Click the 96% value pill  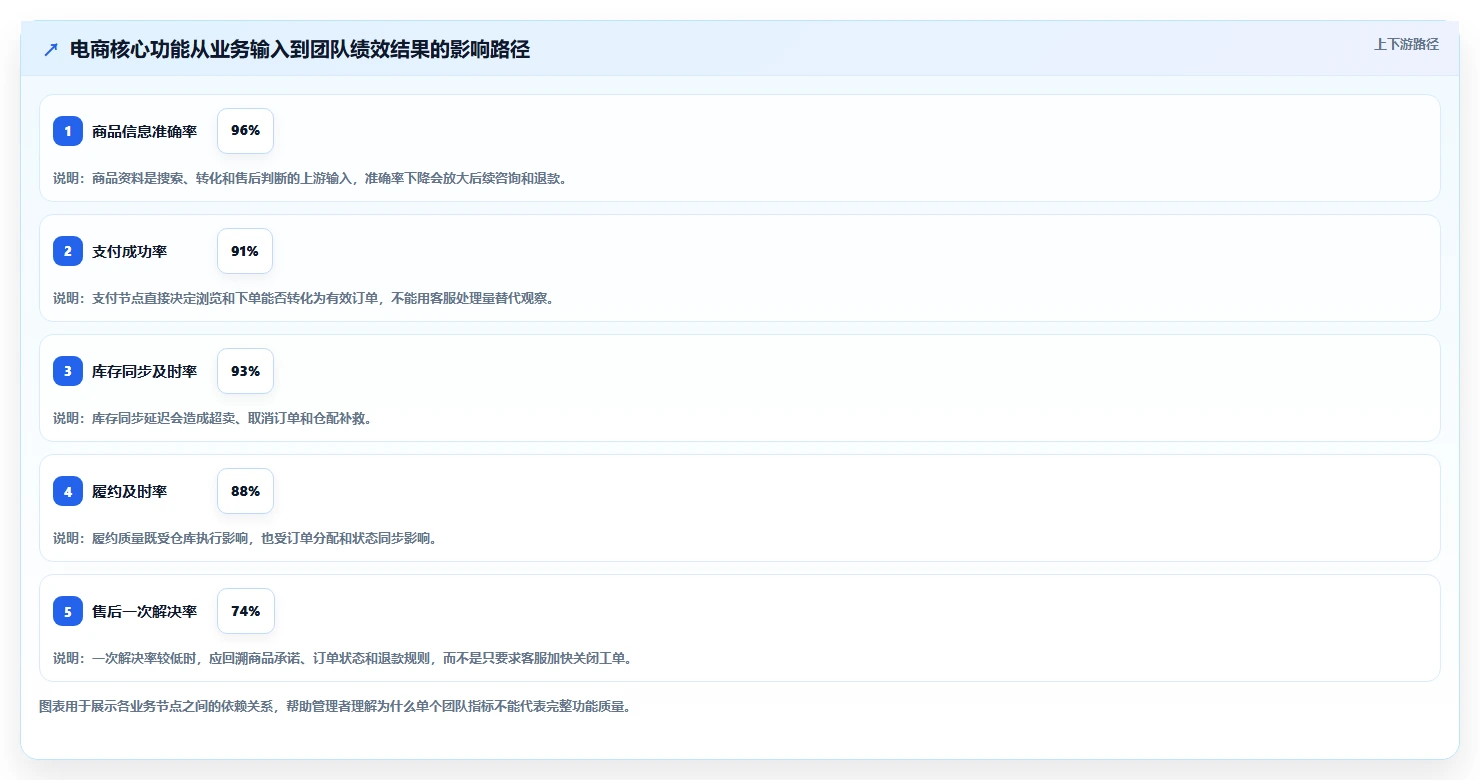click(245, 131)
